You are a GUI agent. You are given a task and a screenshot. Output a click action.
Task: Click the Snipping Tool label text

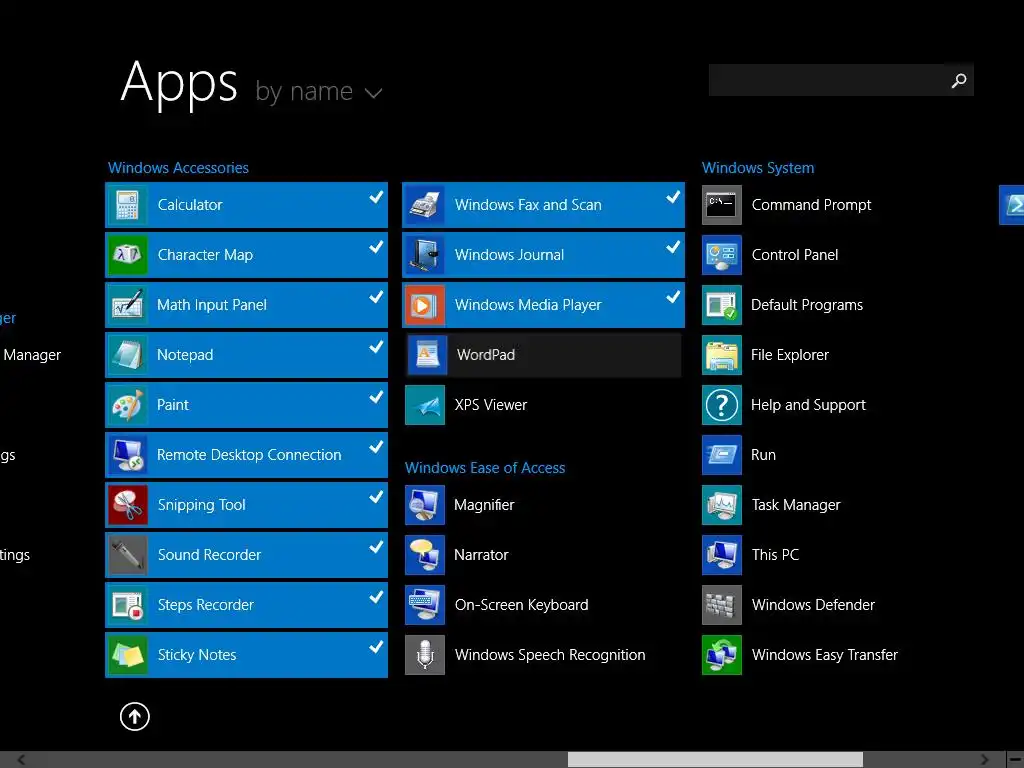click(202, 505)
